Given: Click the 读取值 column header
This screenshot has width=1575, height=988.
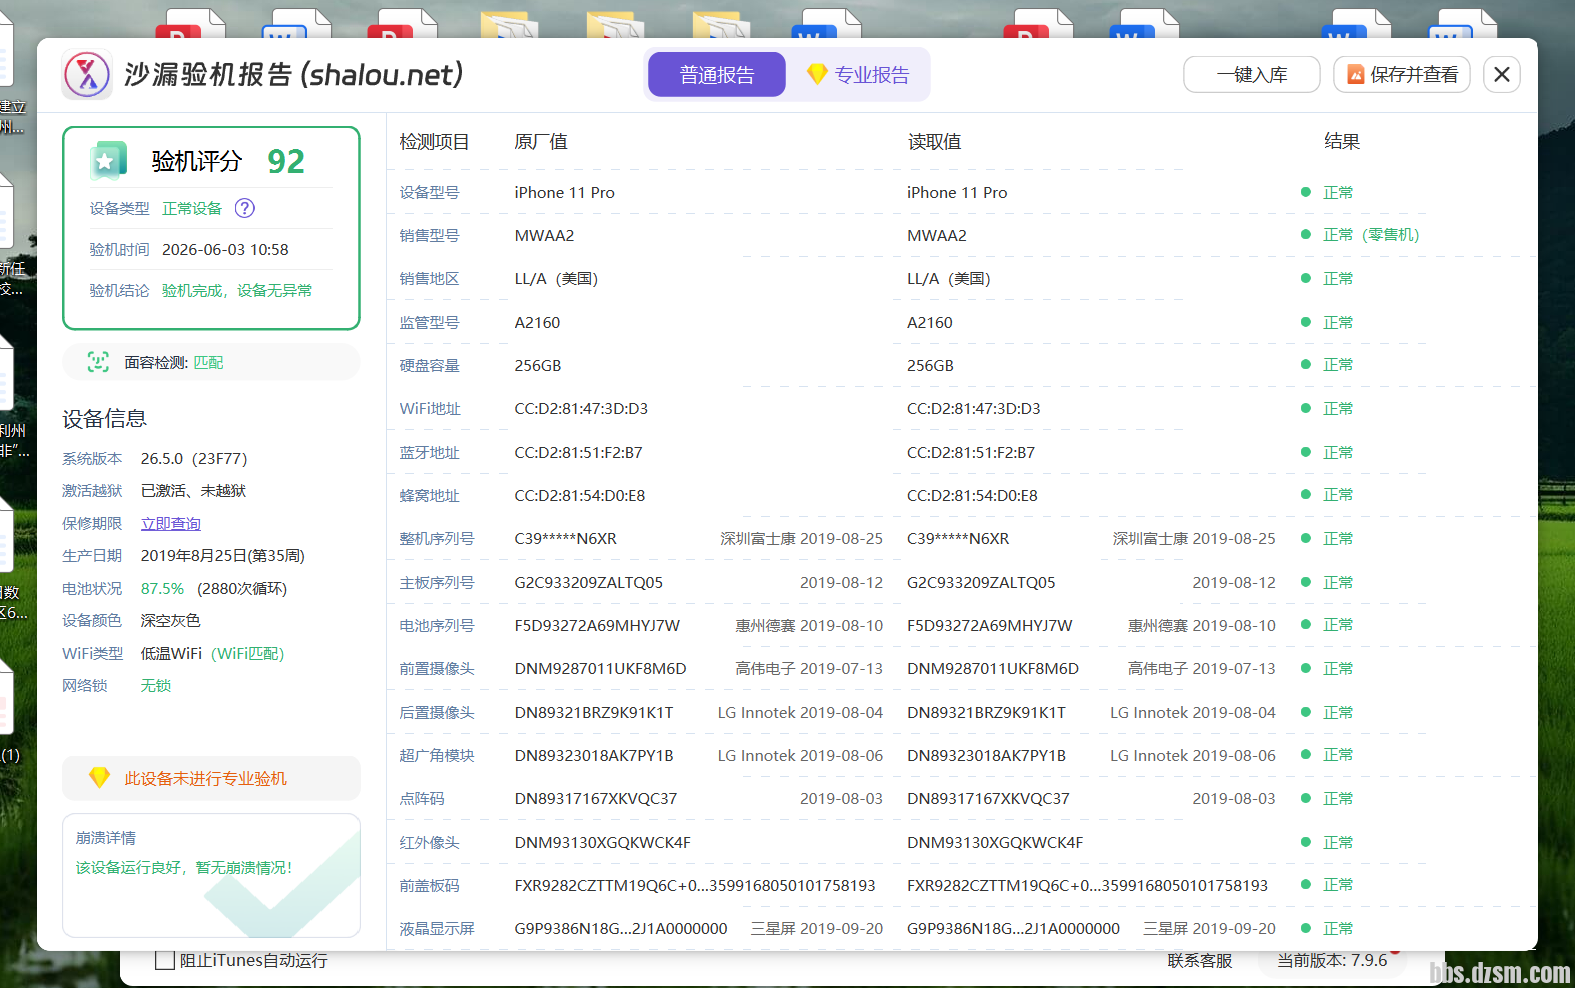Looking at the screenshot, I should click(x=935, y=141).
